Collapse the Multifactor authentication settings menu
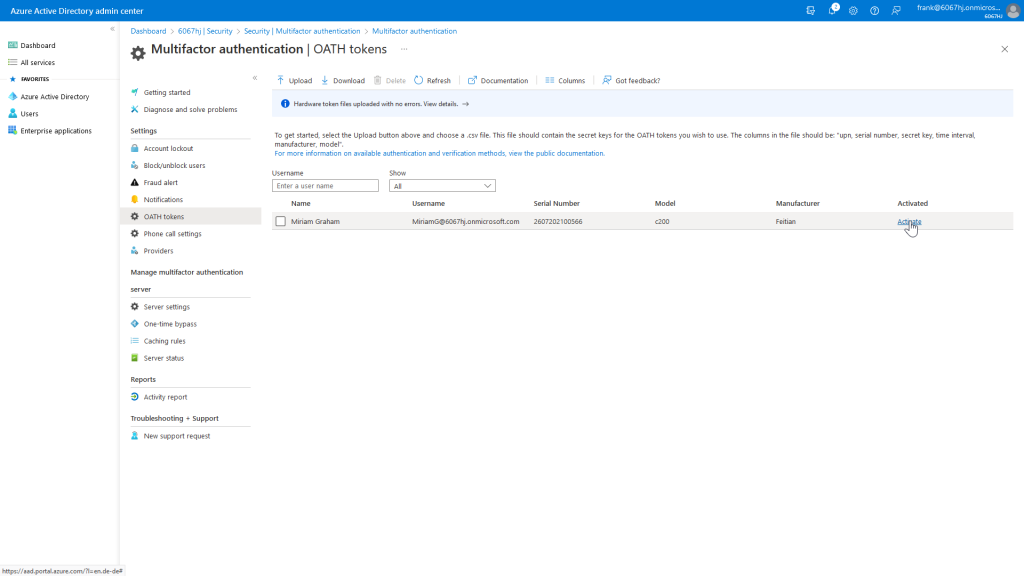The height and width of the screenshot is (576, 1024). click(254, 77)
